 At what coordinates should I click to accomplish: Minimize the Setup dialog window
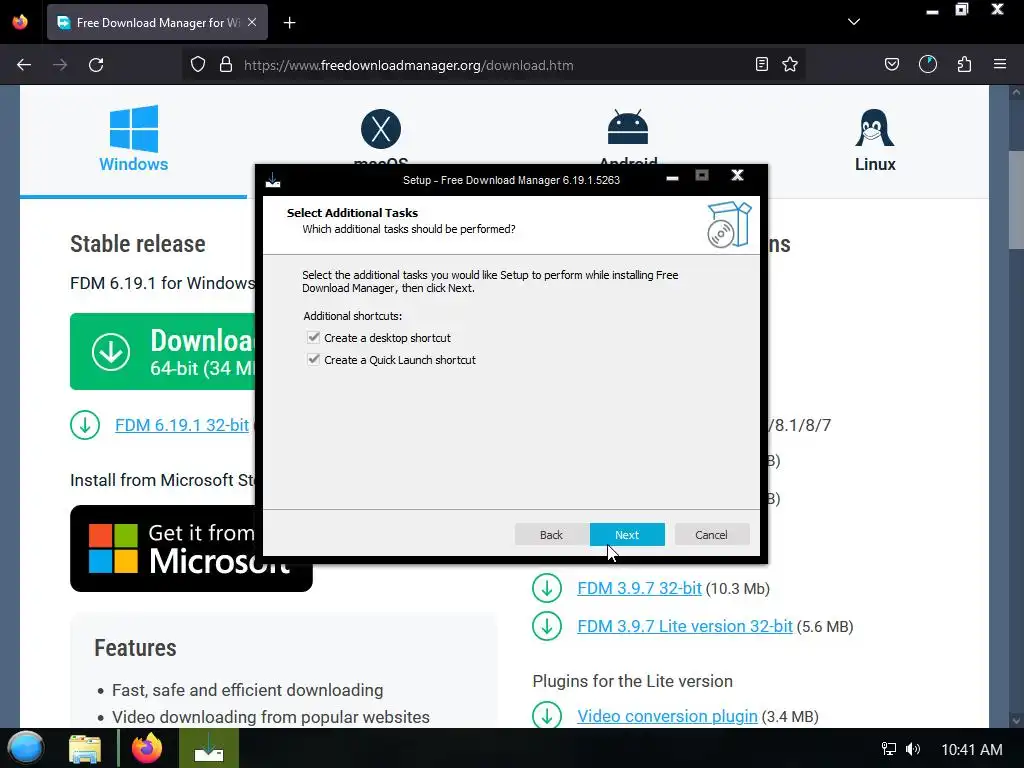coord(672,177)
